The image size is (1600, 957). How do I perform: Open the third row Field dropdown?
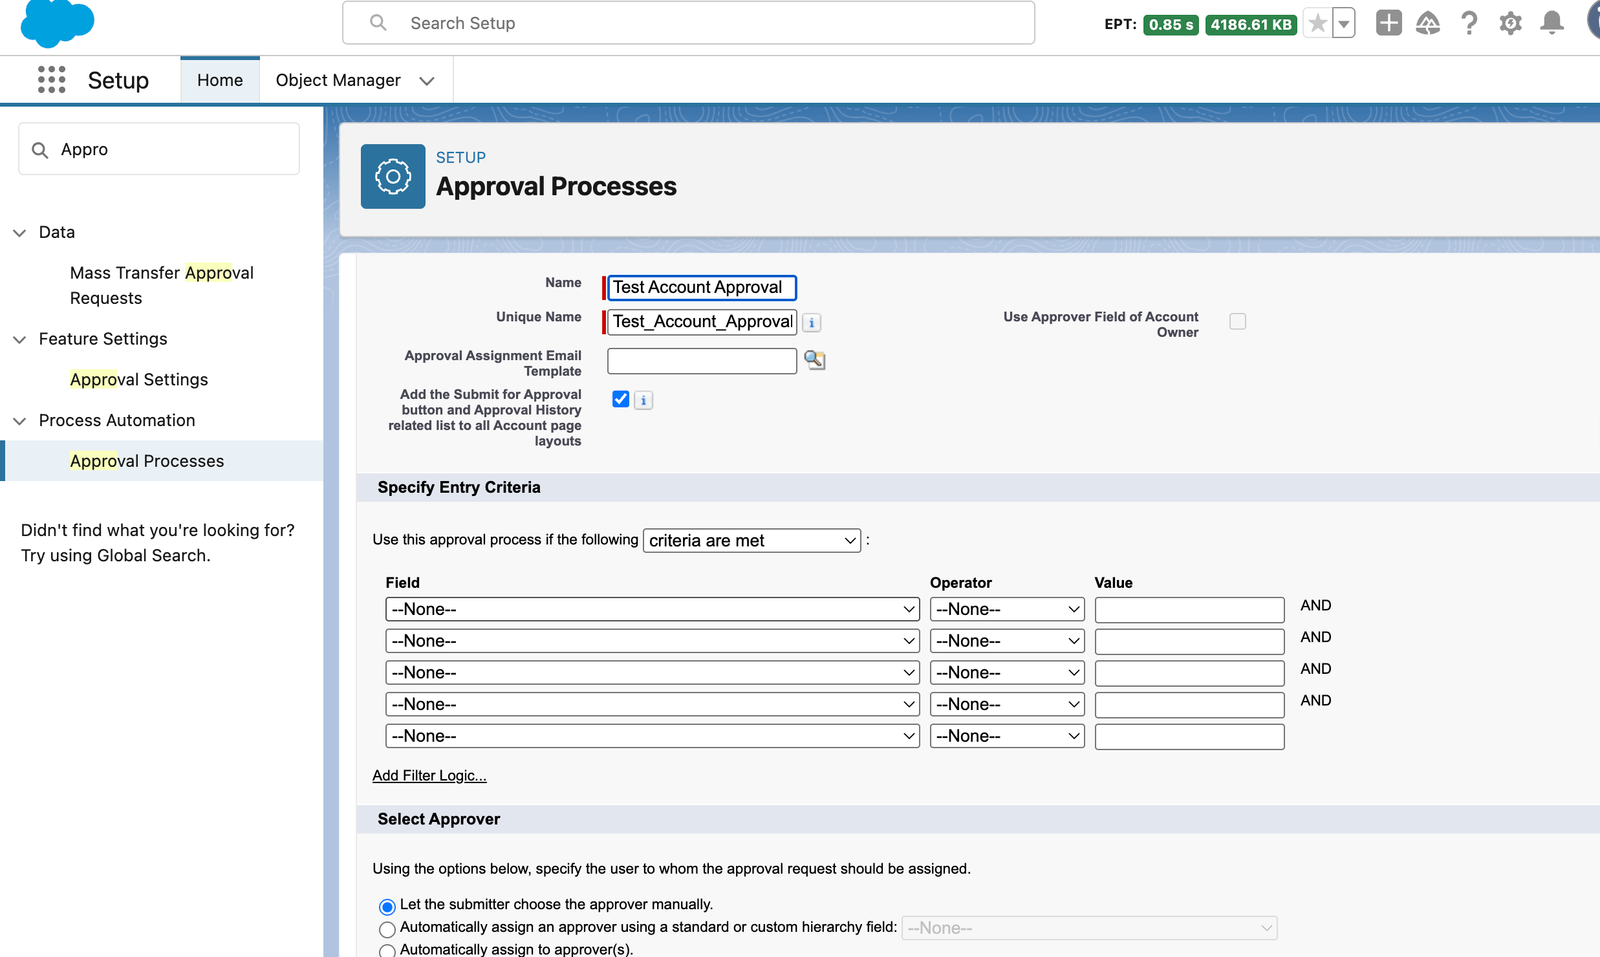[x=652, y=673]
